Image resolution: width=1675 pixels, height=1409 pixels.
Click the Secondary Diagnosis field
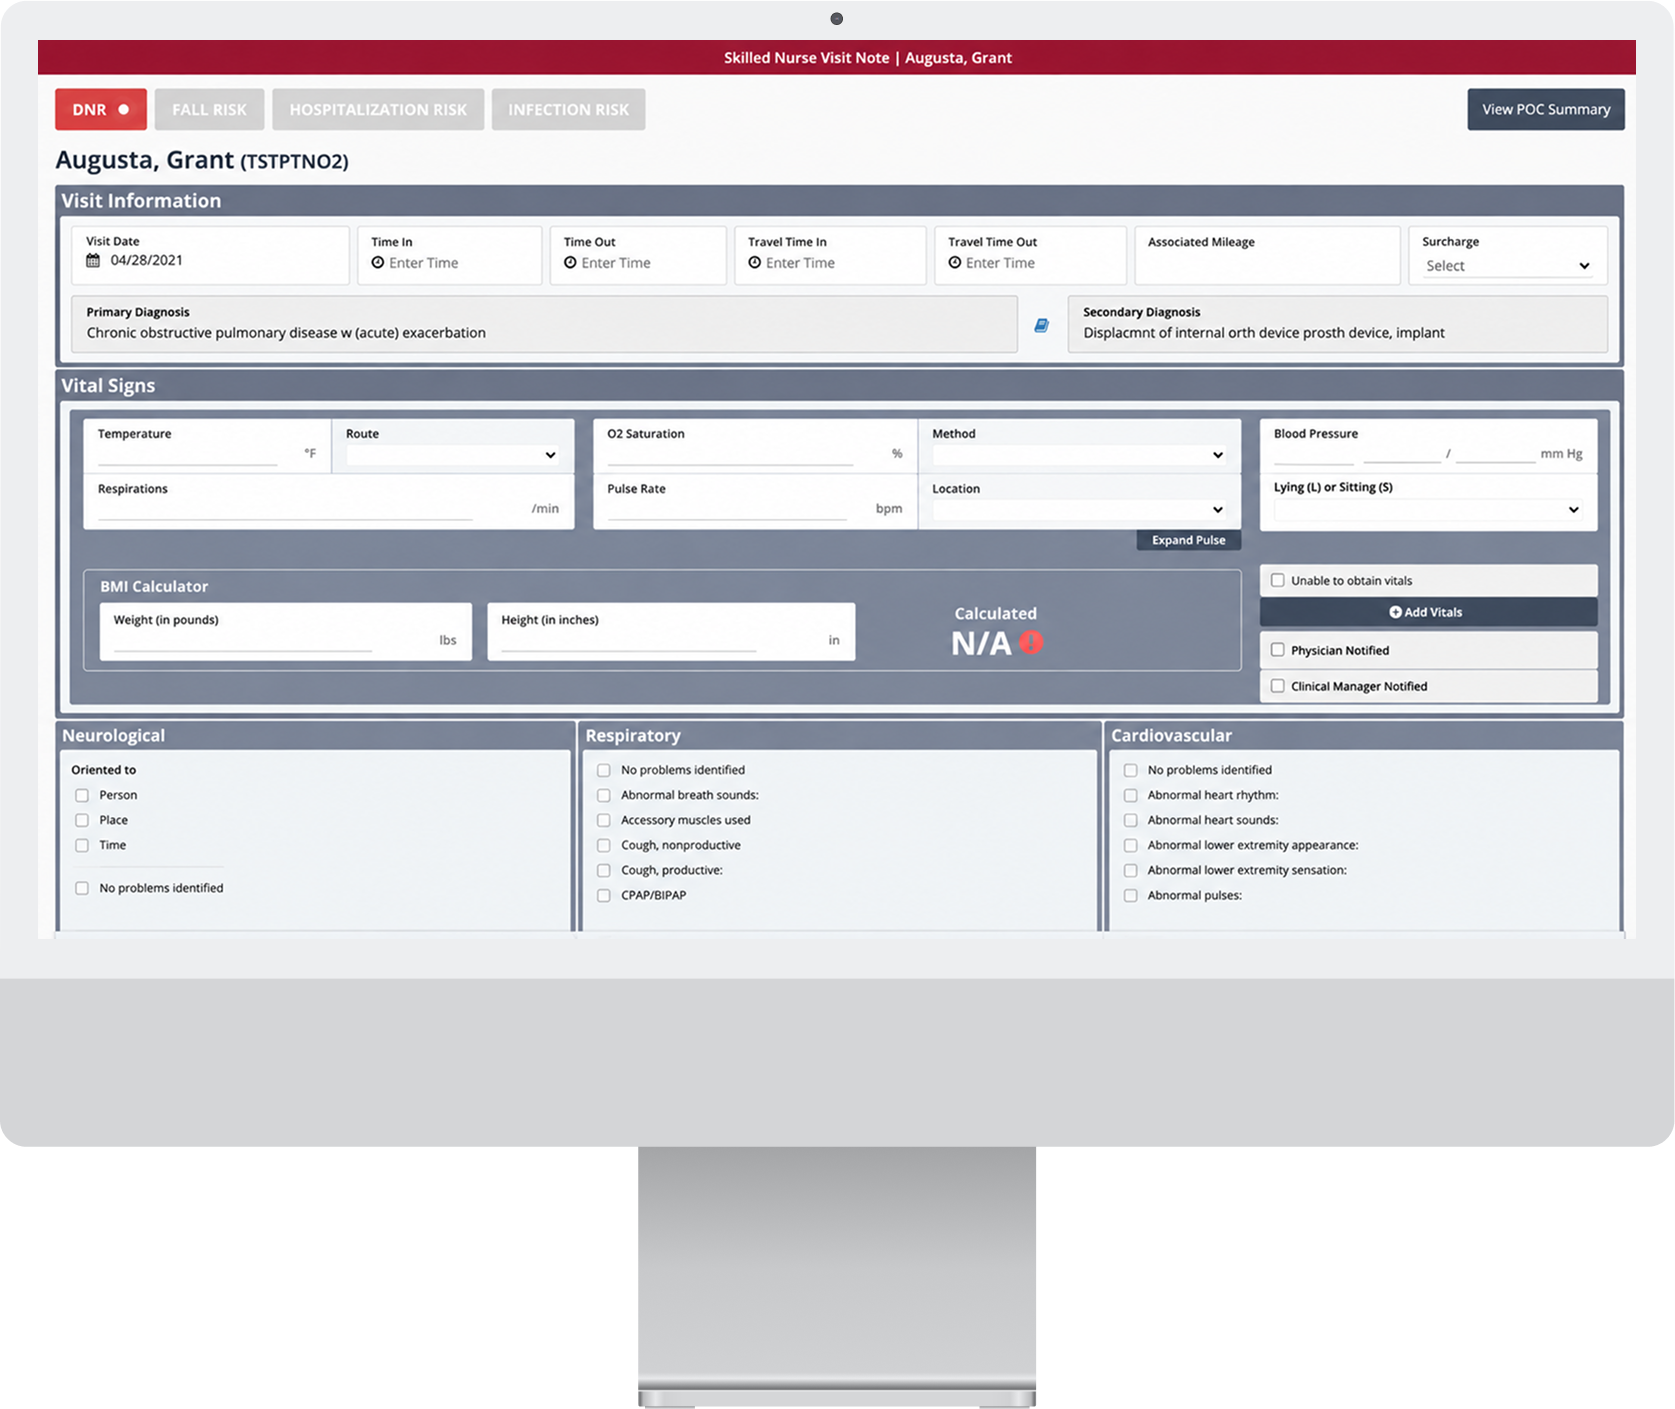click(1338, 324)
